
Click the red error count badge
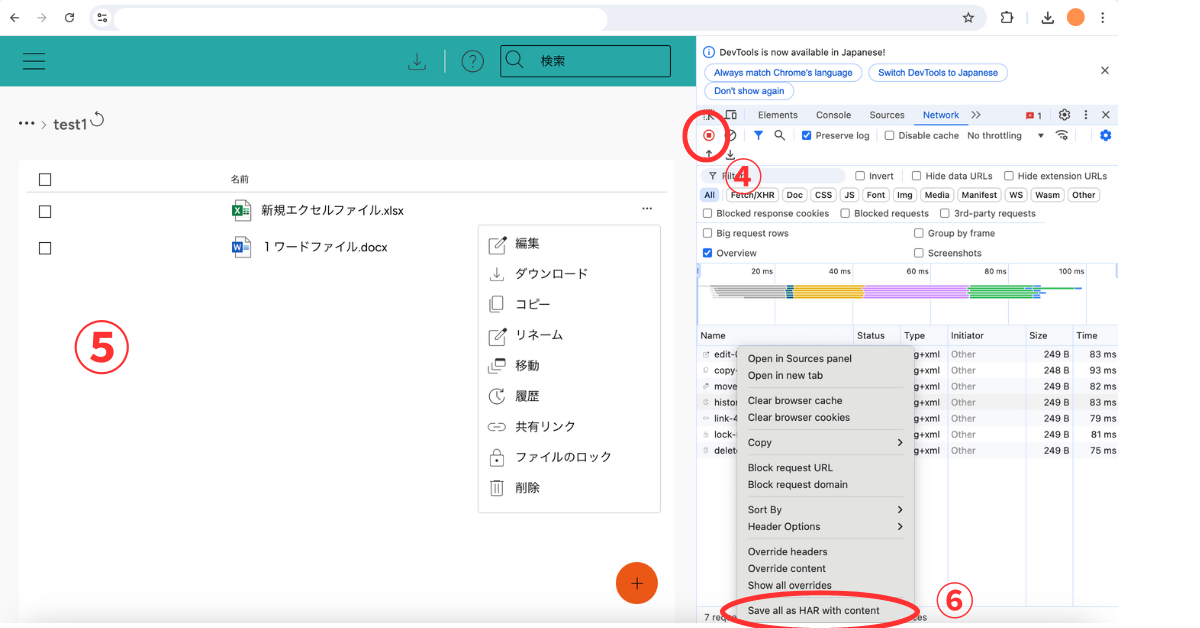1034,115
